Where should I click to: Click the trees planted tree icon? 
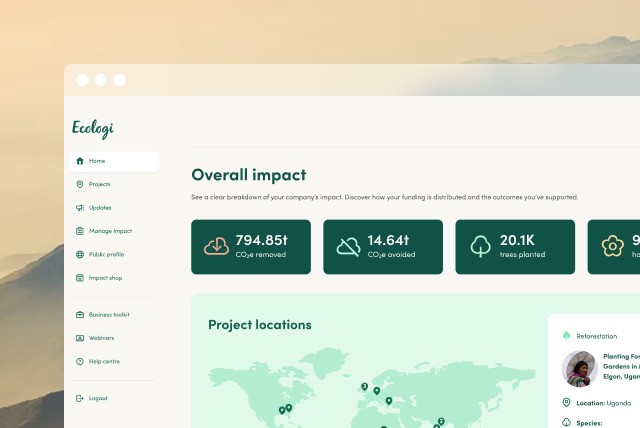pos(480,246)
